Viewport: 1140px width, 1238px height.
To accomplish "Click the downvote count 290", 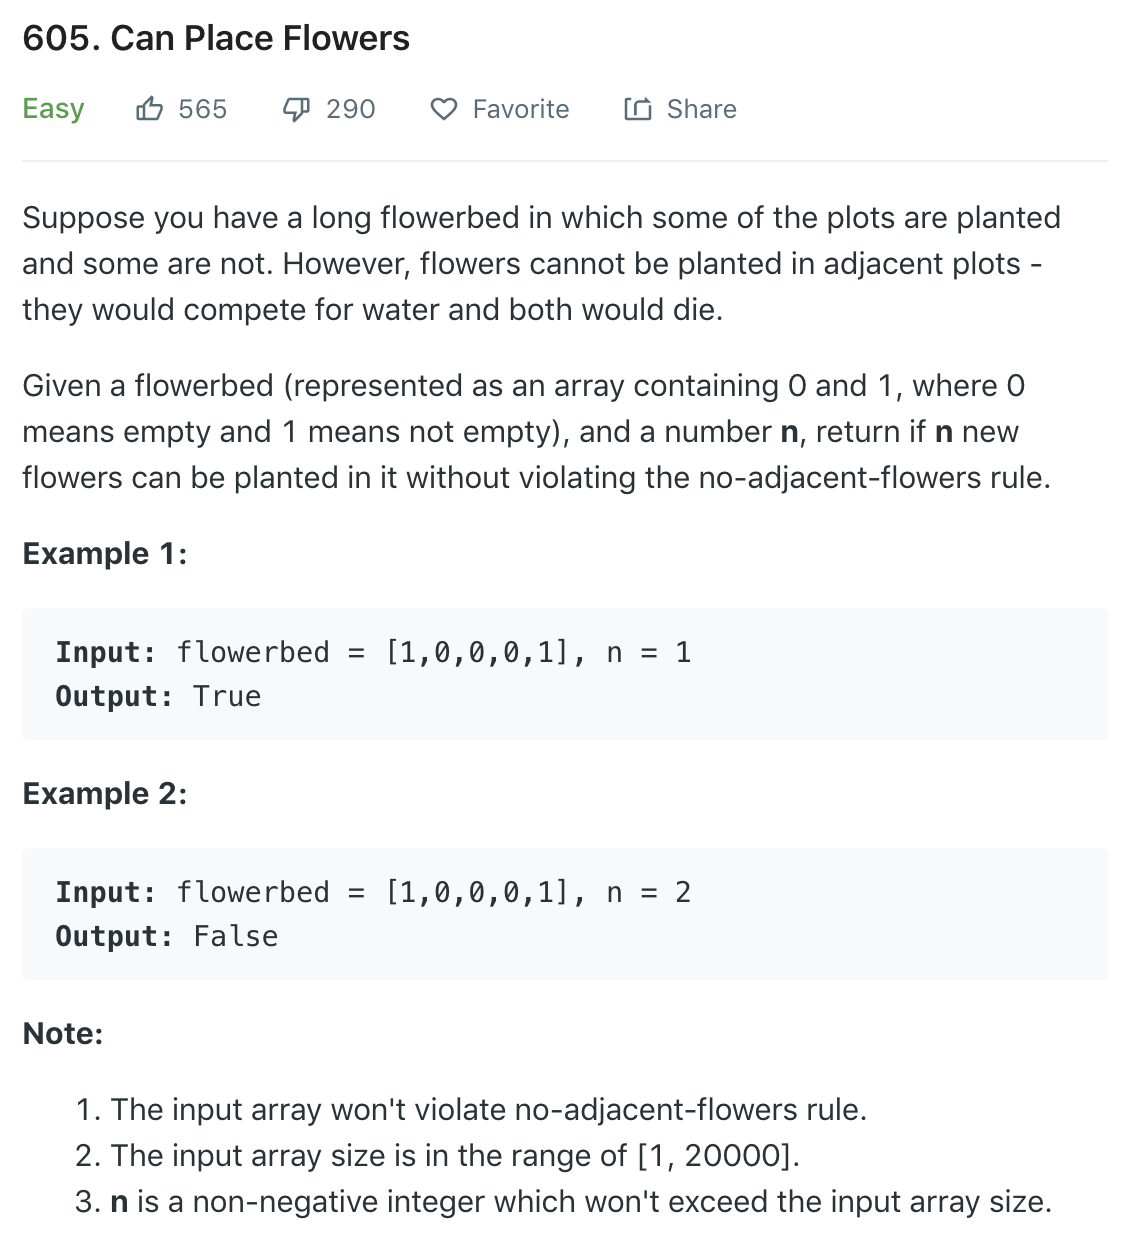I will pos(349,108).
